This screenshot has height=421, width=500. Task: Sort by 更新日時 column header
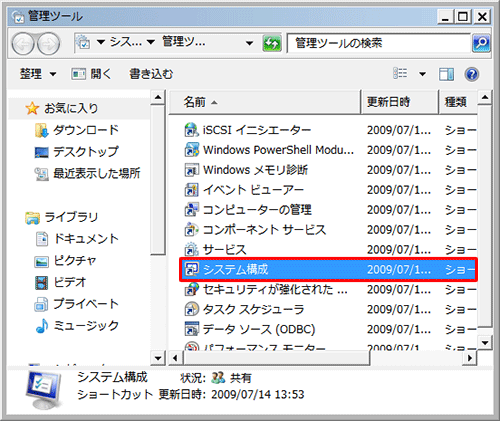click(399, 102)
